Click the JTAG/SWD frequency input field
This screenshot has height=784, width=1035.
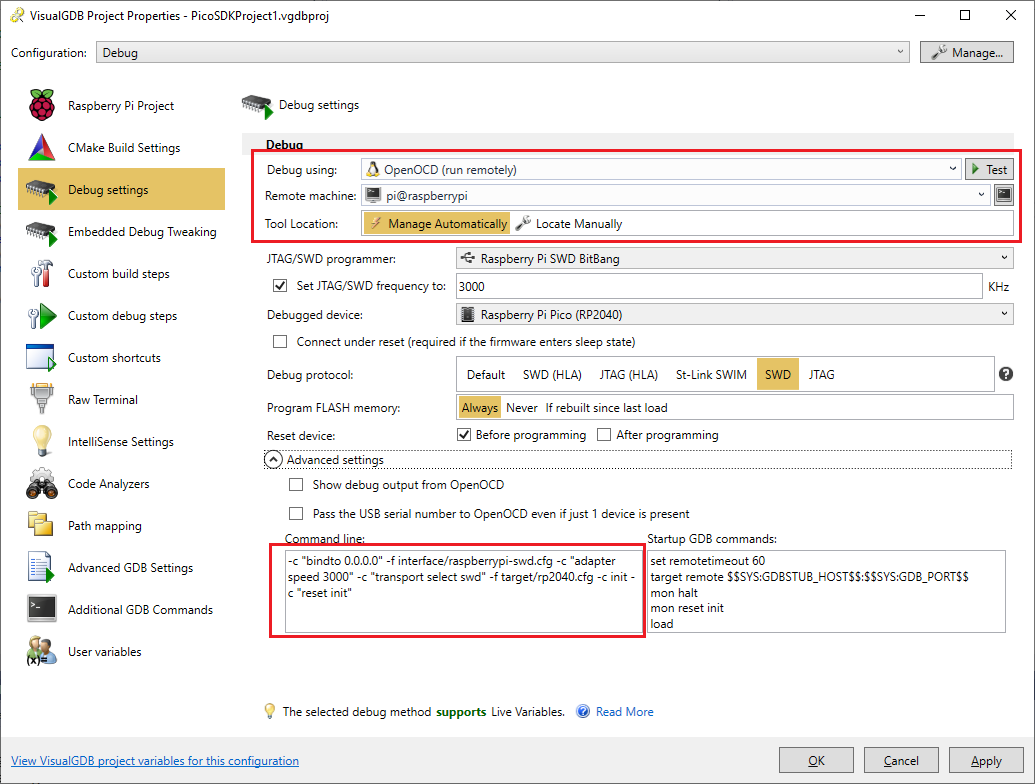719,286
